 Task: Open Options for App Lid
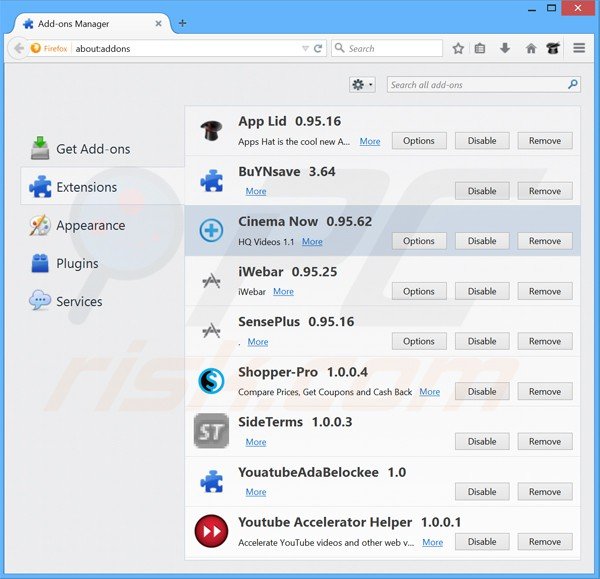click(419, 141)
